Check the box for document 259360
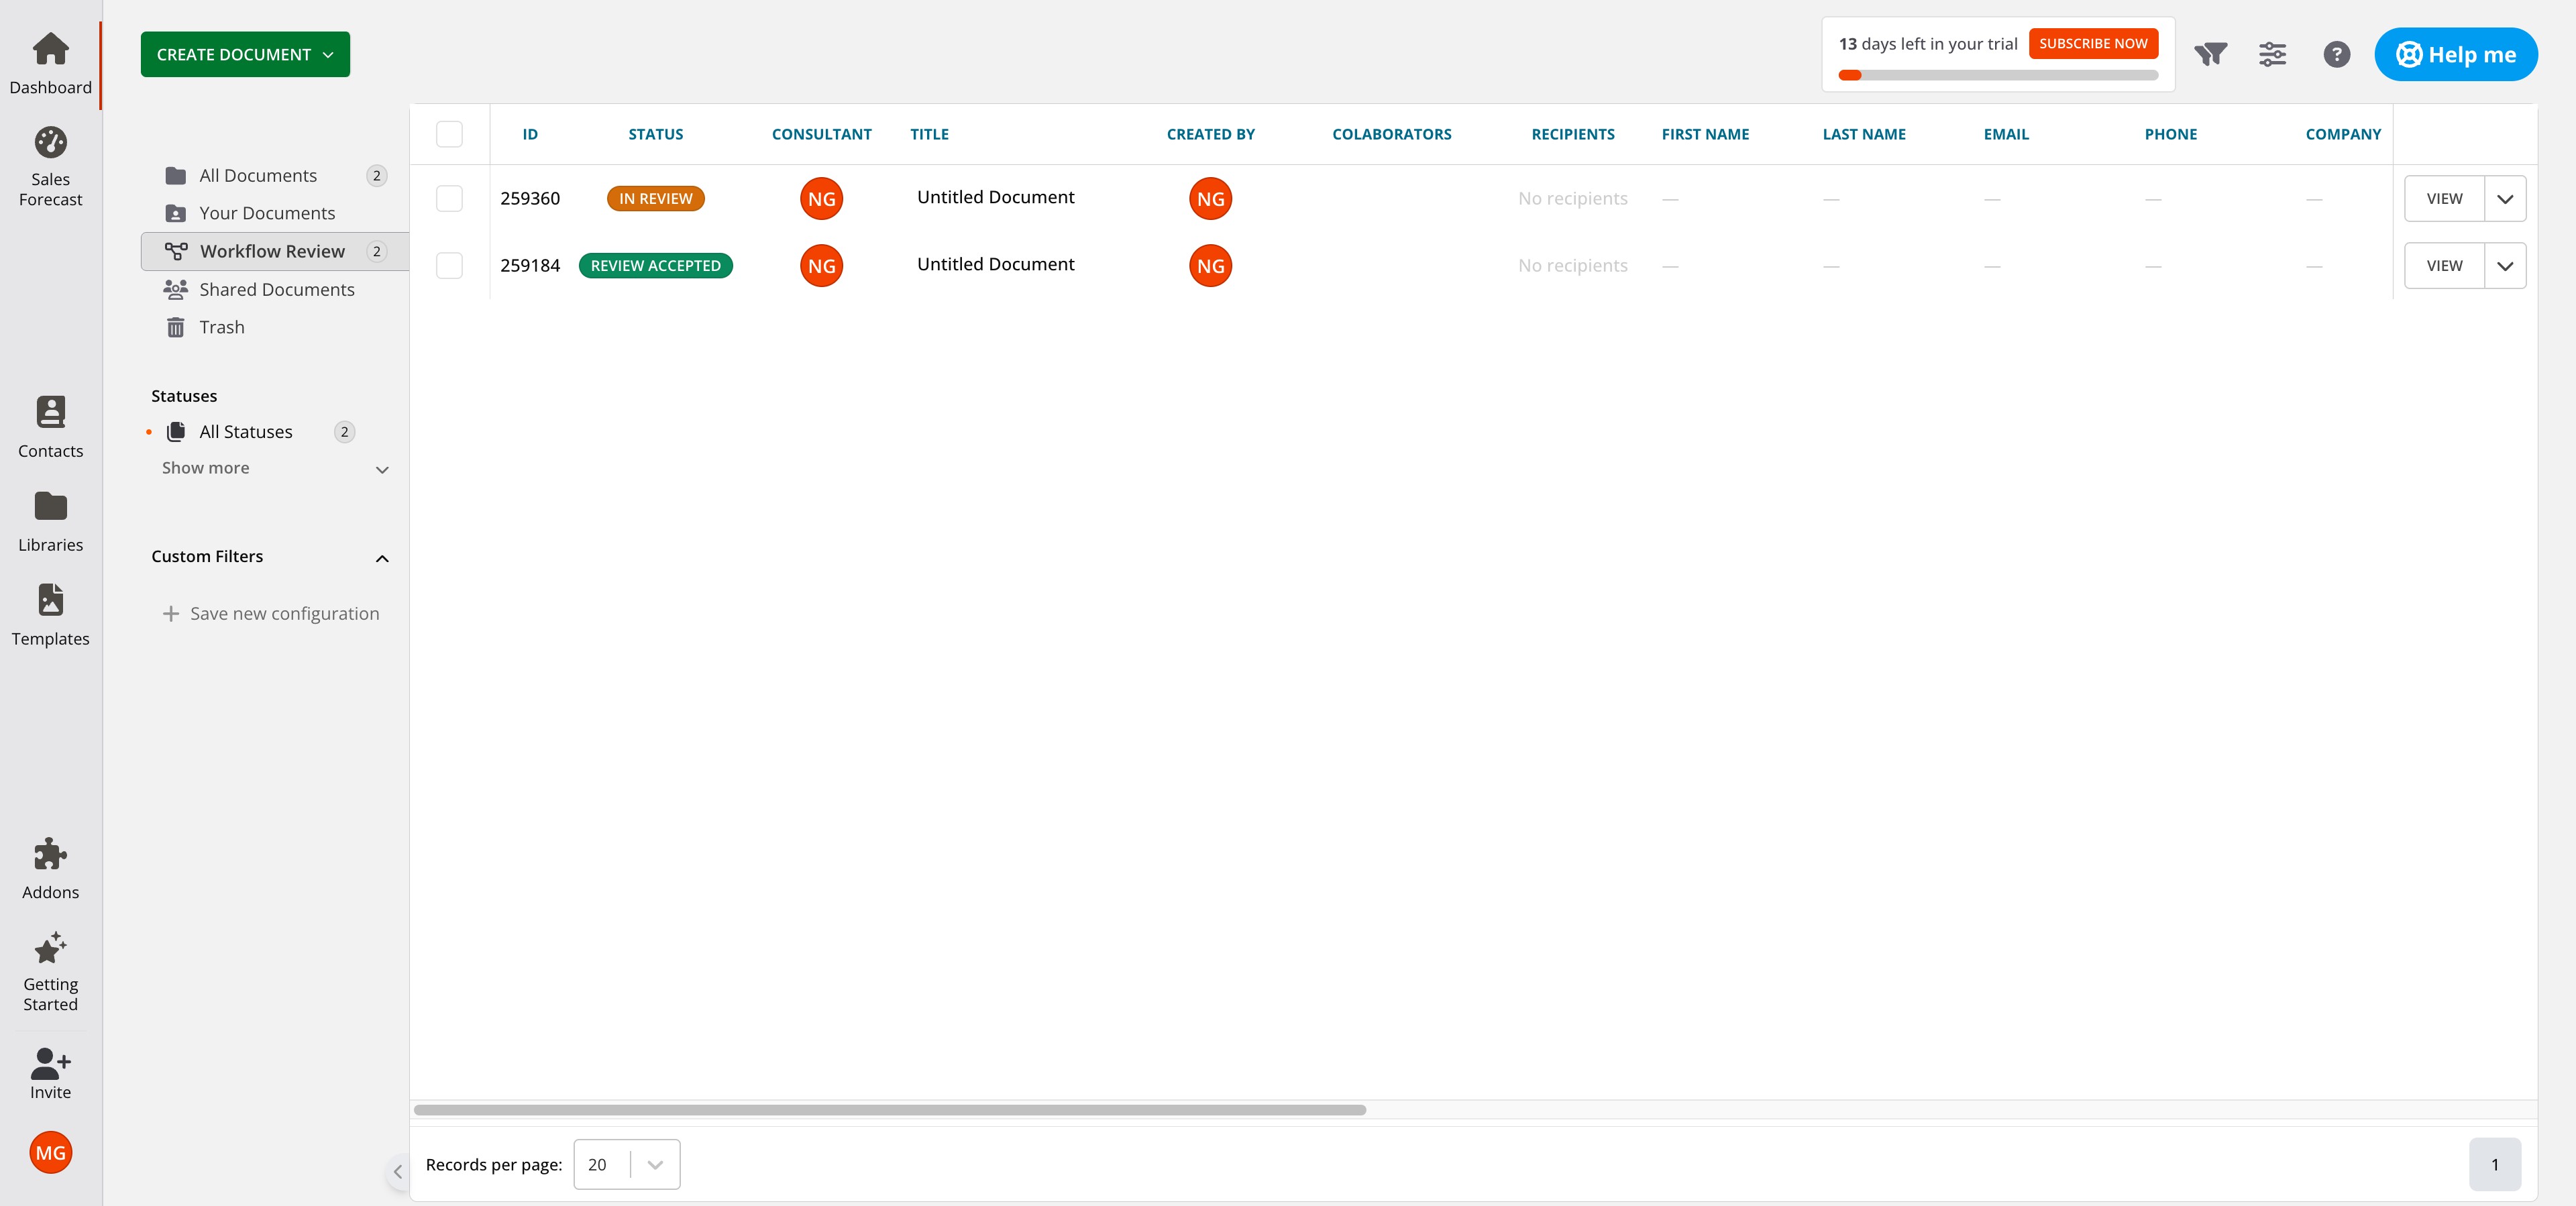 click(449, 198)
